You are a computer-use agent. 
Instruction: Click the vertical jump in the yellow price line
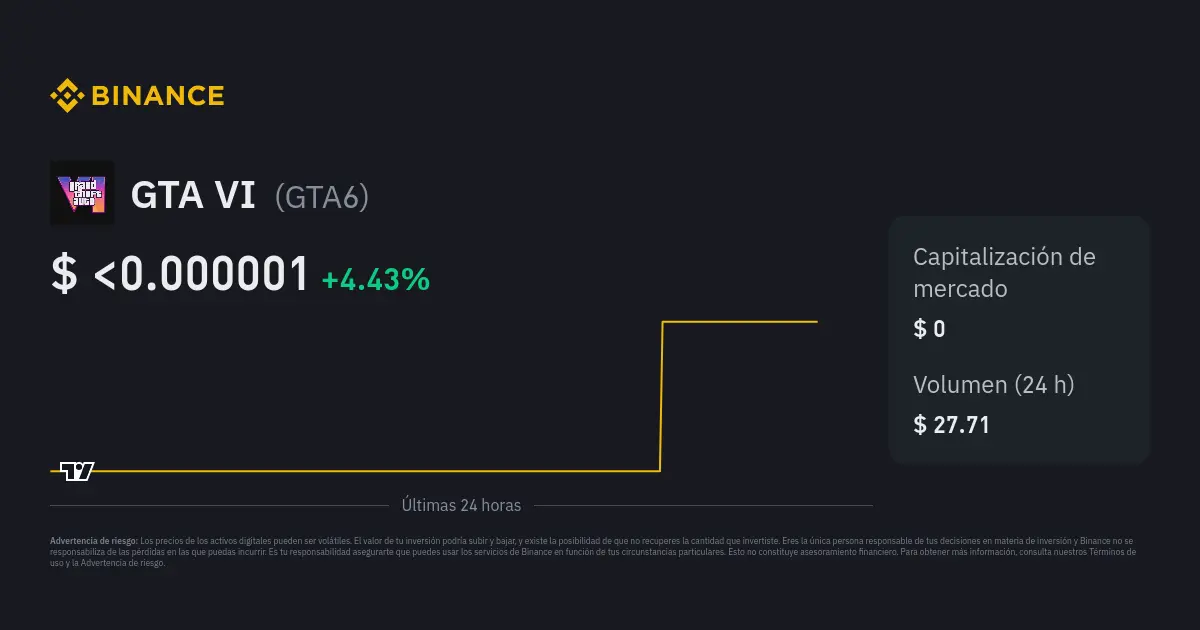coord(661,396)
